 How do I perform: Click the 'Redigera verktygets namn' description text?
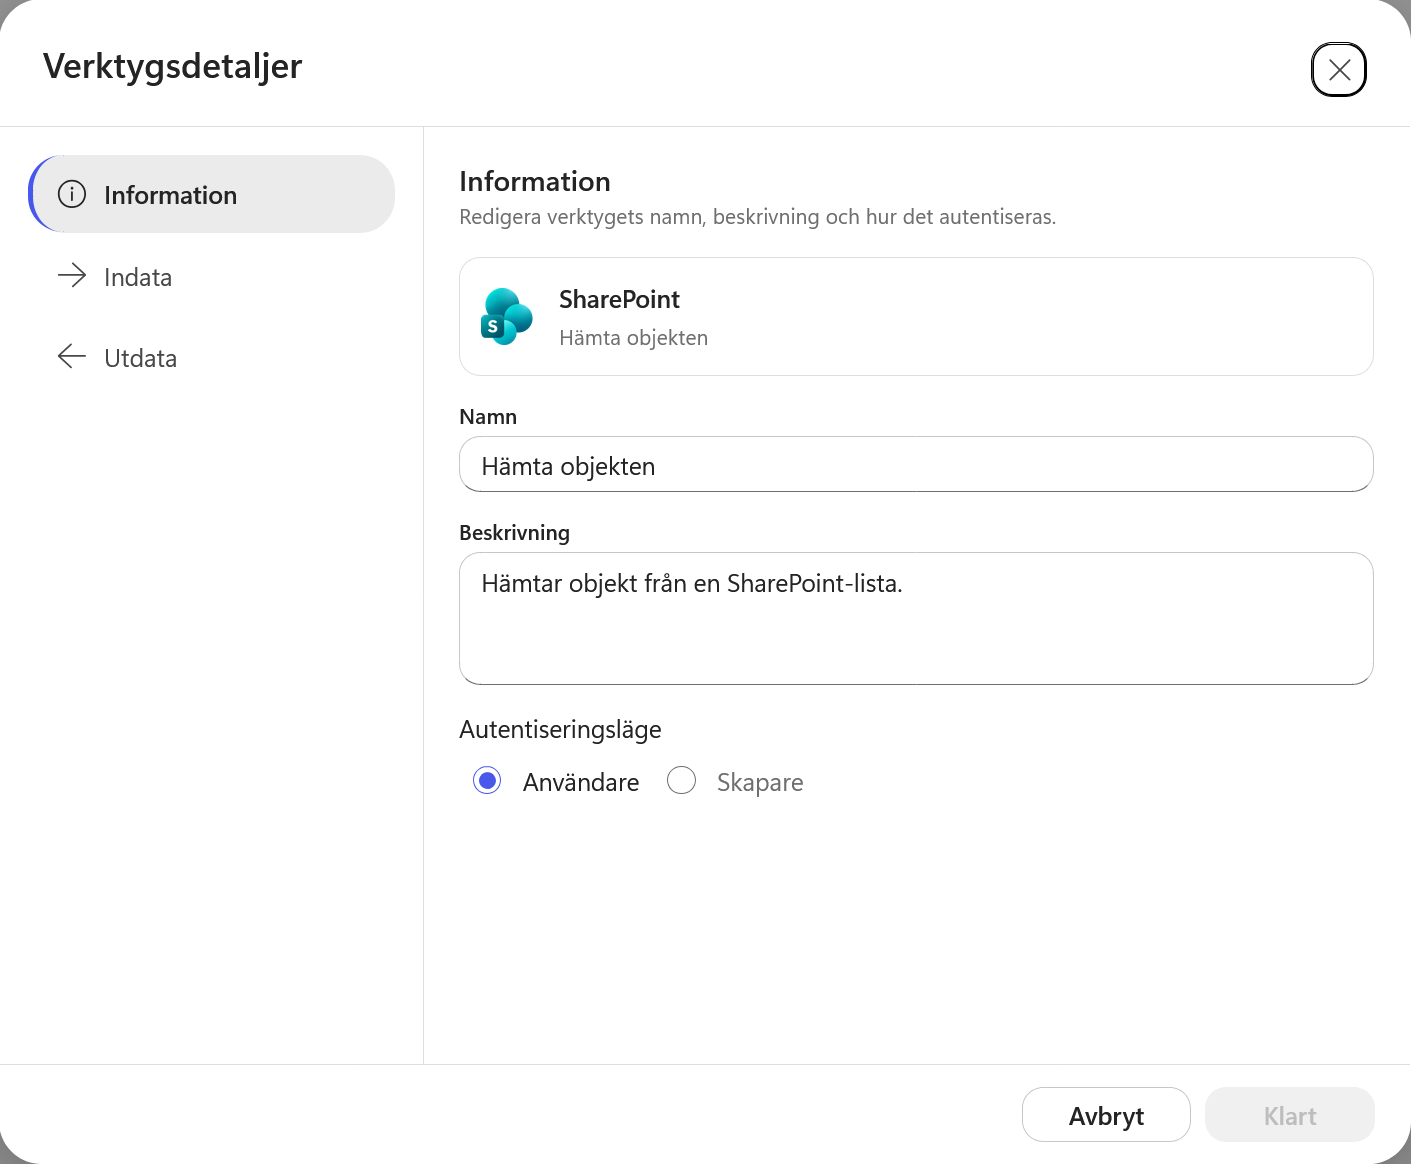tap(757, 217)
